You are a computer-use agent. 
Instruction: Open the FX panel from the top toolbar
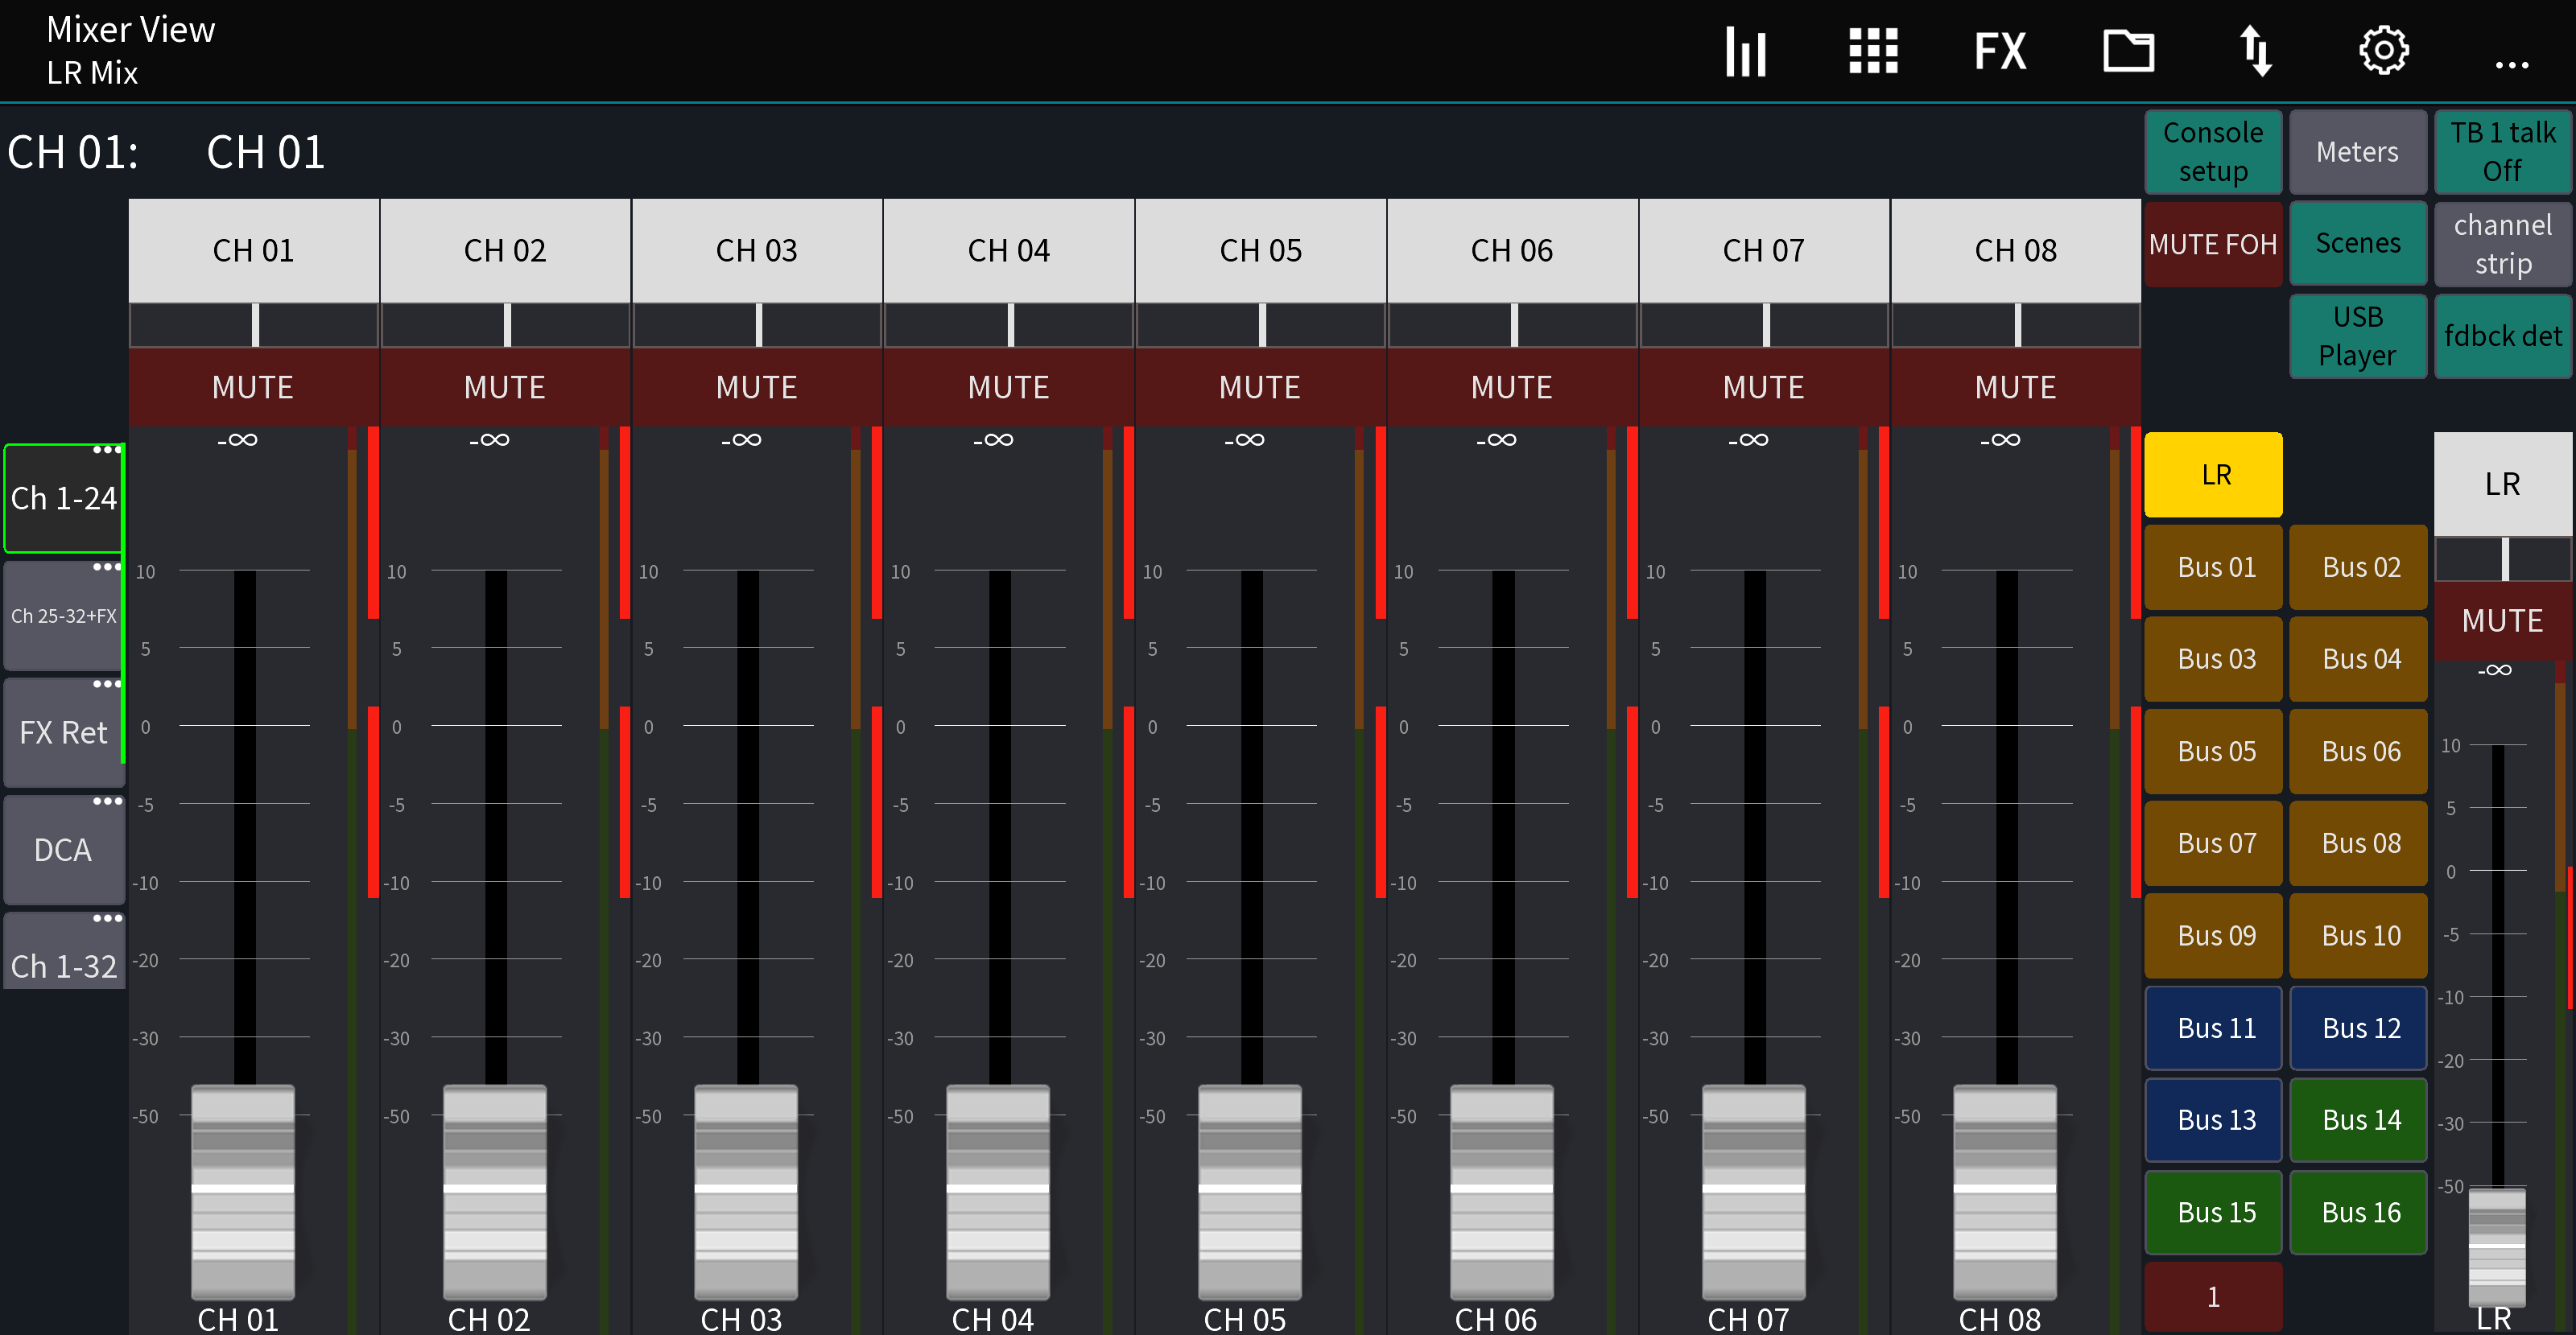(x=2000, y=50)
